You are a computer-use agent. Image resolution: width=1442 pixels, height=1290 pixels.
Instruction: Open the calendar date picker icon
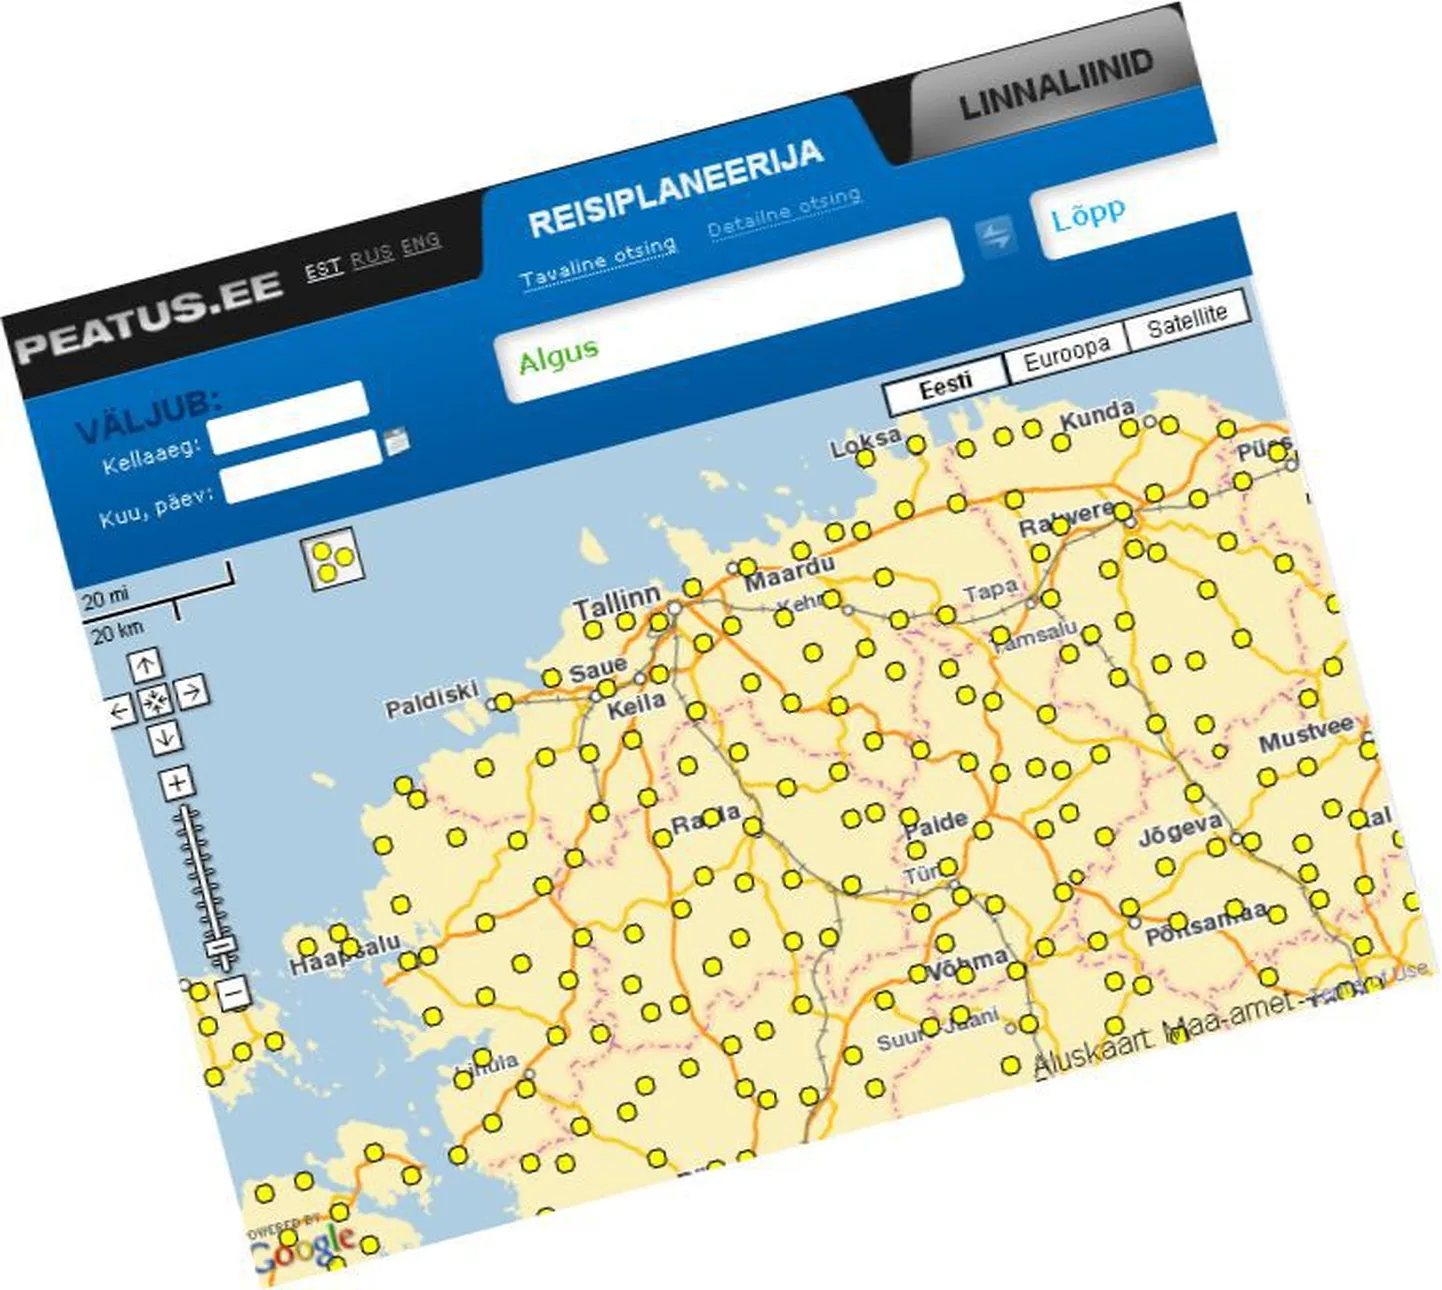tap(397, 440)
